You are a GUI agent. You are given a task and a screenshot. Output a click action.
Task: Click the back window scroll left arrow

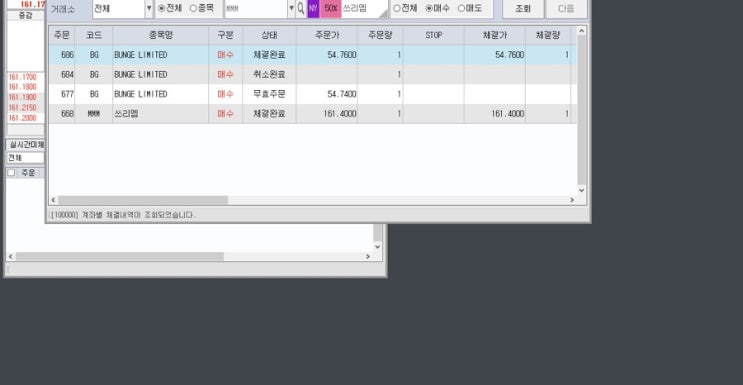click(x=10, y=257)
